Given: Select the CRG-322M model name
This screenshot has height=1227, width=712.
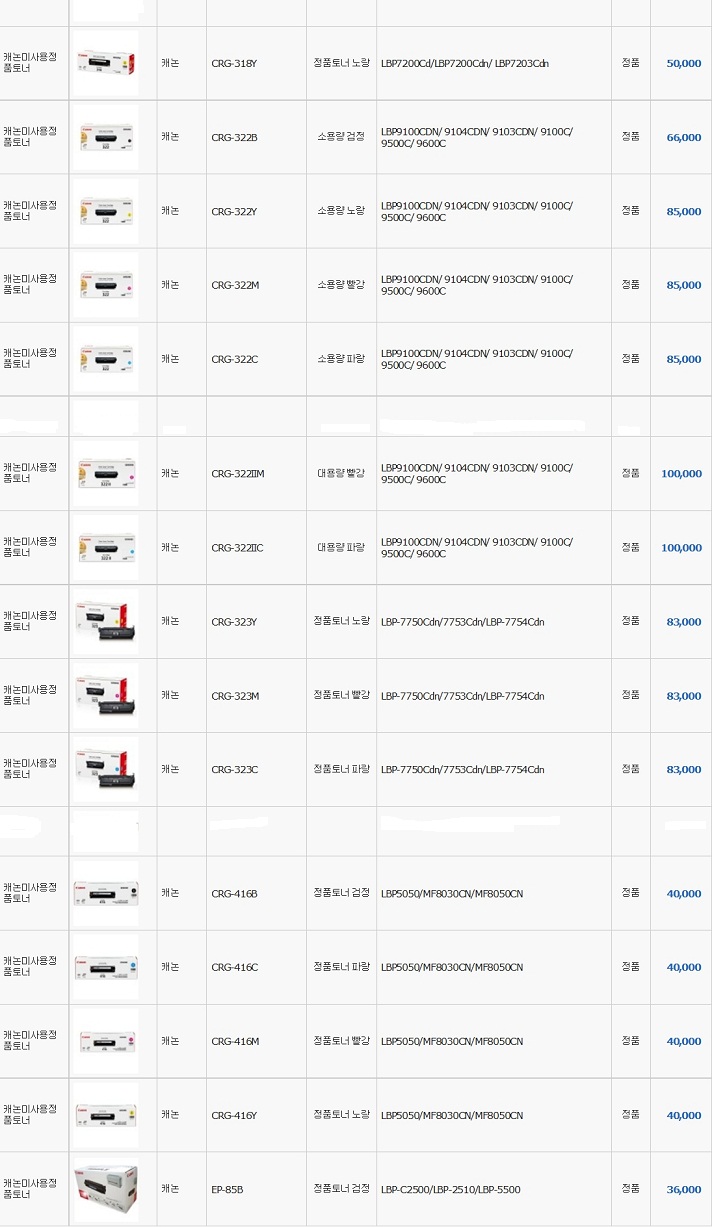Looking at the screenshot, I should (x=235, y=285).
